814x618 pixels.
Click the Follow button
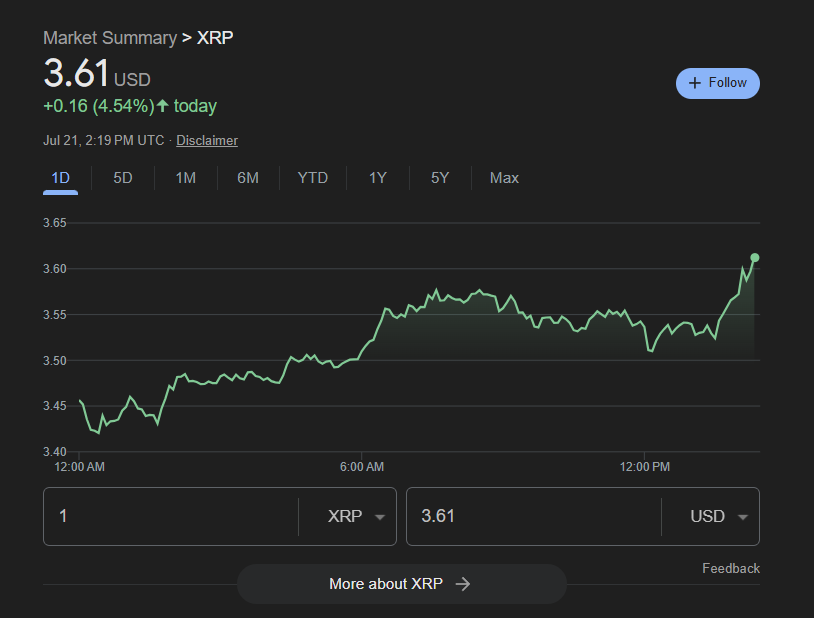point(717,83)
